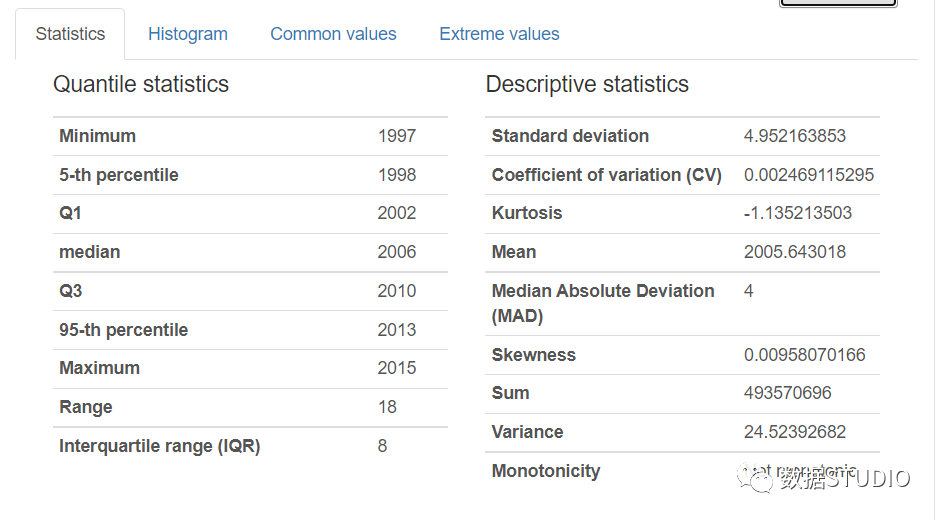The image size is (941, 520).
Task: Click the Descriptive statistics heading
Action: (x=587, y=84)
